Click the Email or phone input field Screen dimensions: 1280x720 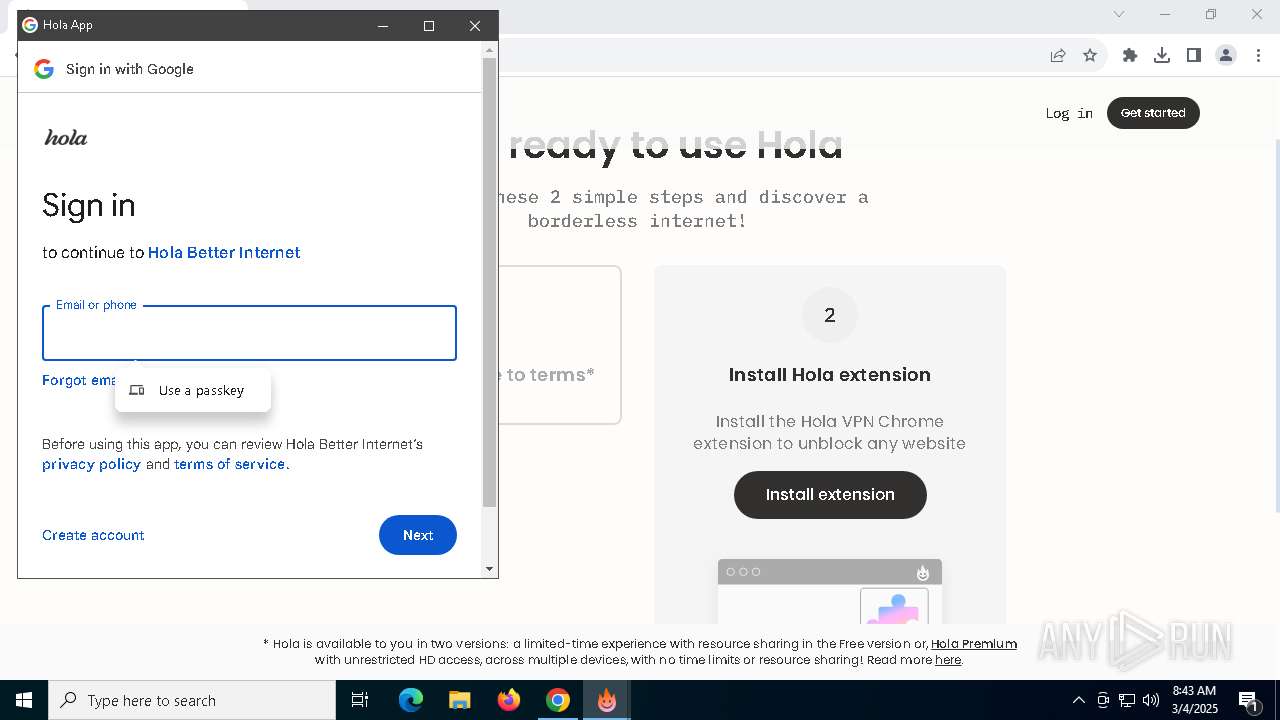[x=249, y=333]
